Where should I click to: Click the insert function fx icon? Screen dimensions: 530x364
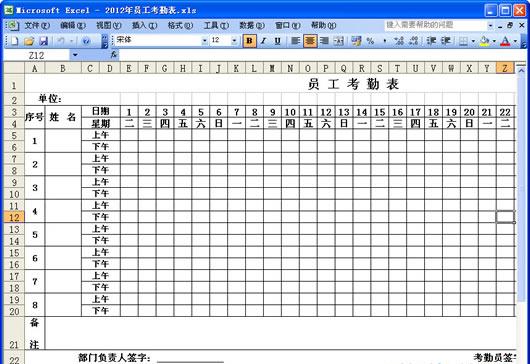[x=114, y=54]
